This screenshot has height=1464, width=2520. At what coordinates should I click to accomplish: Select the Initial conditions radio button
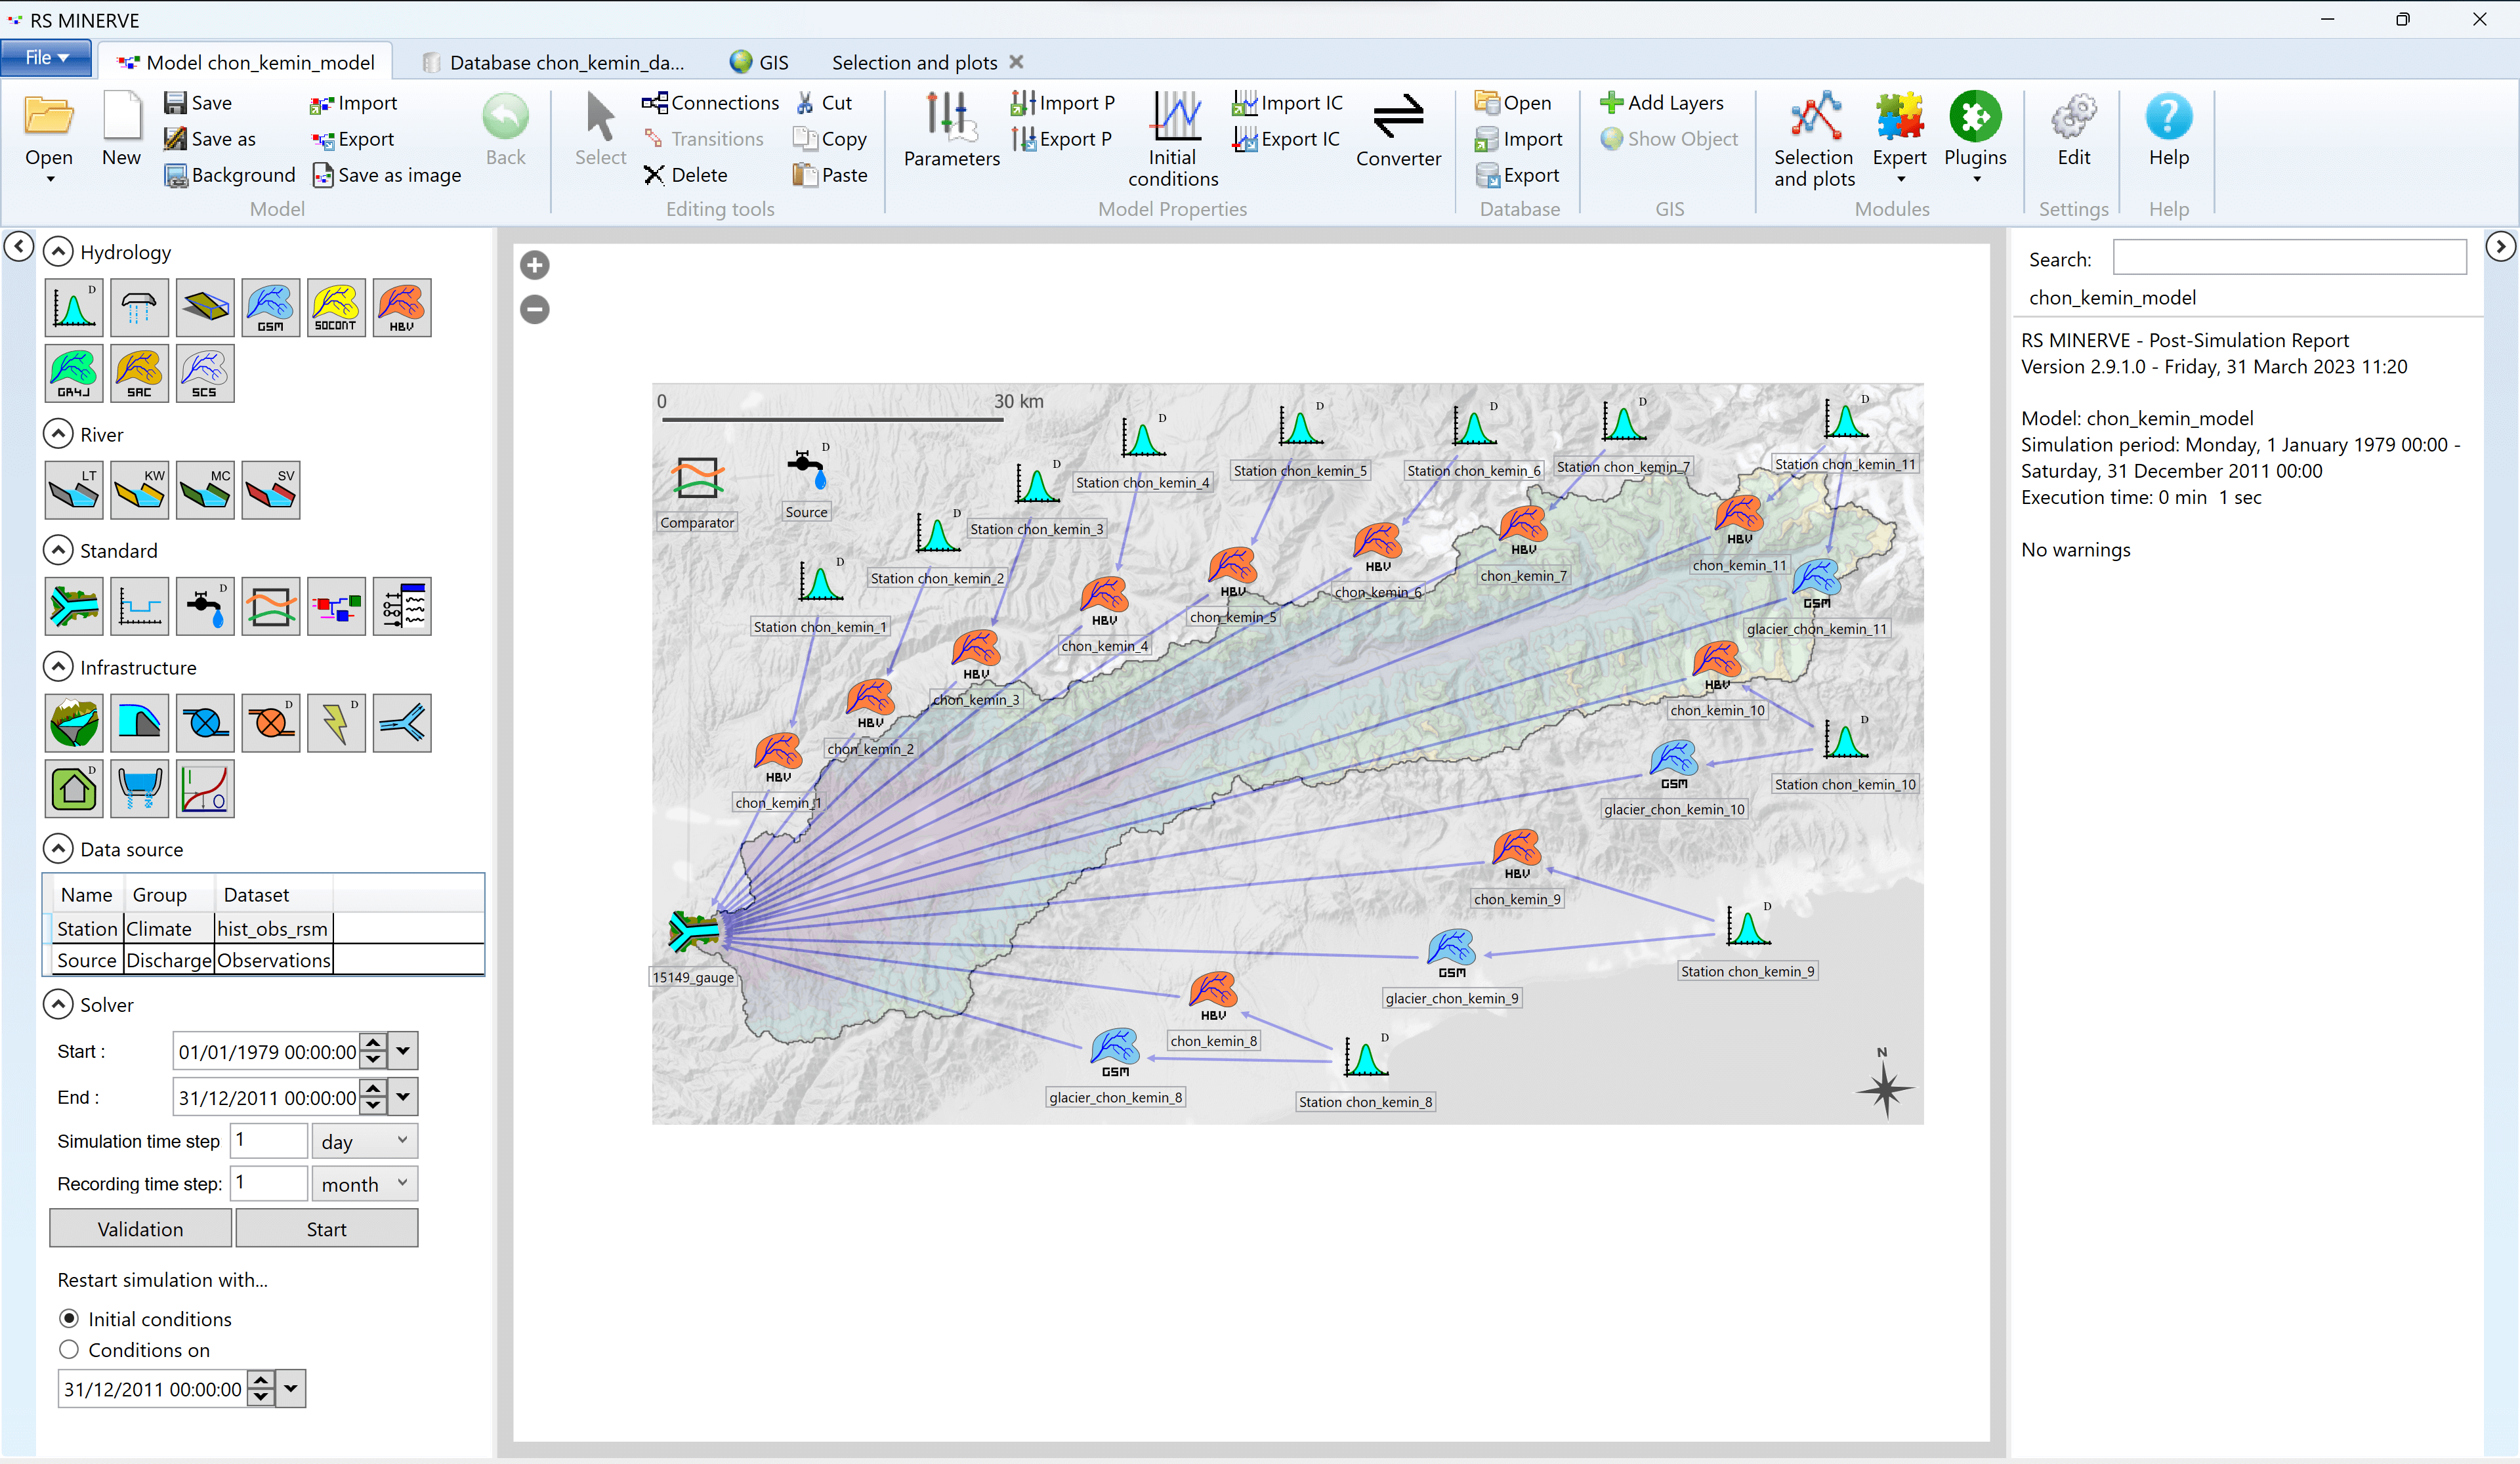tap(69, 1319)
